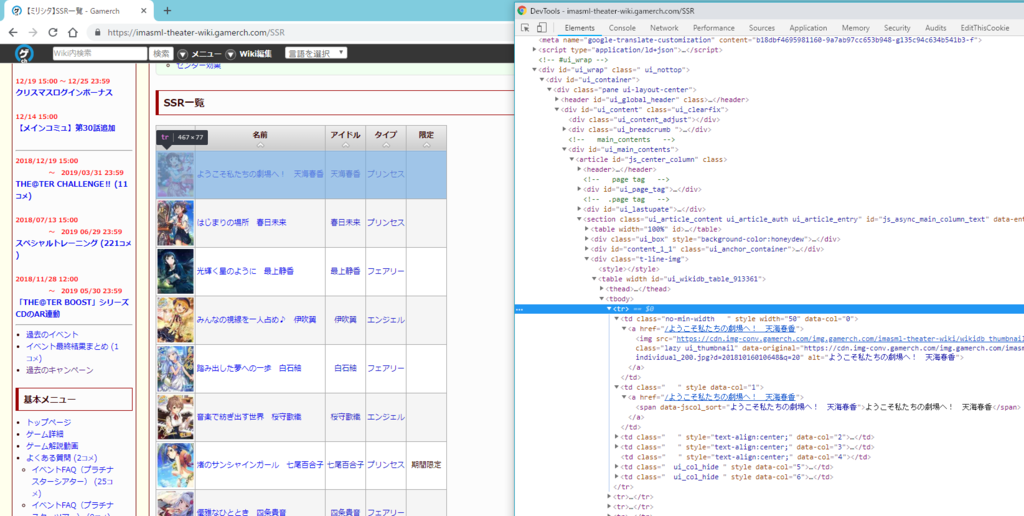The height and width of the screenshot is (516, 1024).
Task: Click the Gamerch logo in the wiki header
Action: (26, 54)
